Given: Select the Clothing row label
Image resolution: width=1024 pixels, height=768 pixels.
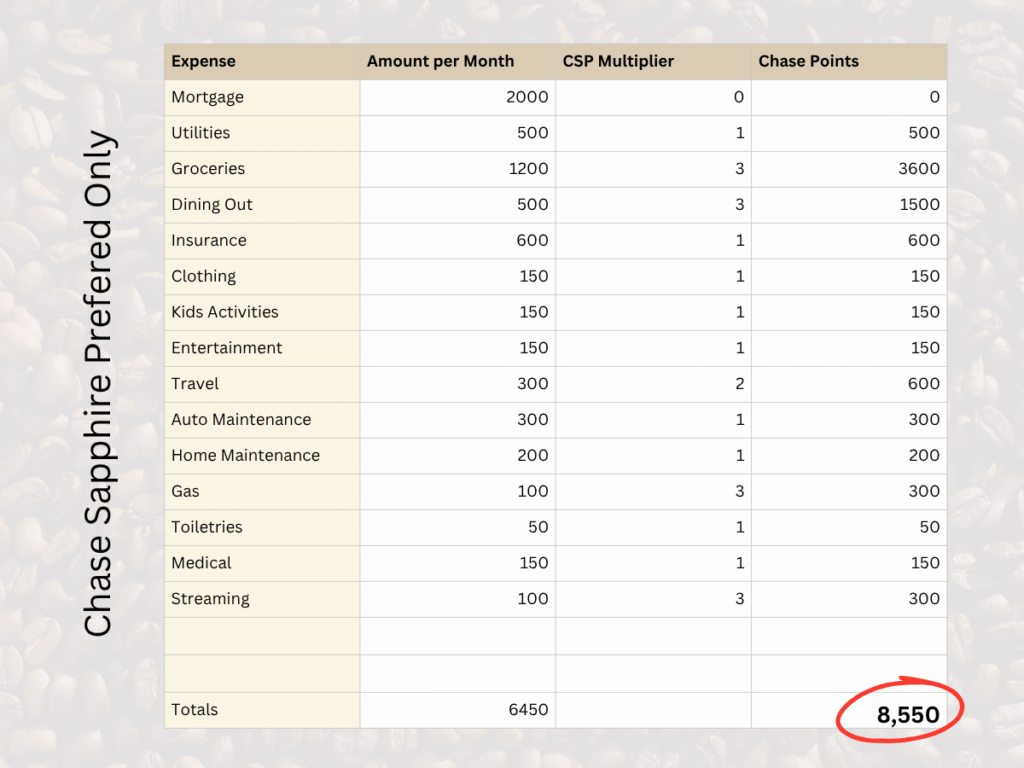Looking at the screenshot, I should (203, 277).
